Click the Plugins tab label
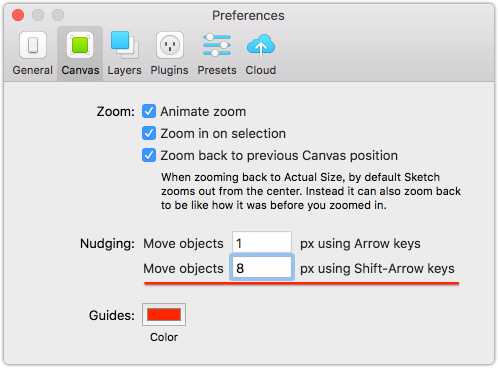Screen dimensions: 498x368 coord(170,70)
